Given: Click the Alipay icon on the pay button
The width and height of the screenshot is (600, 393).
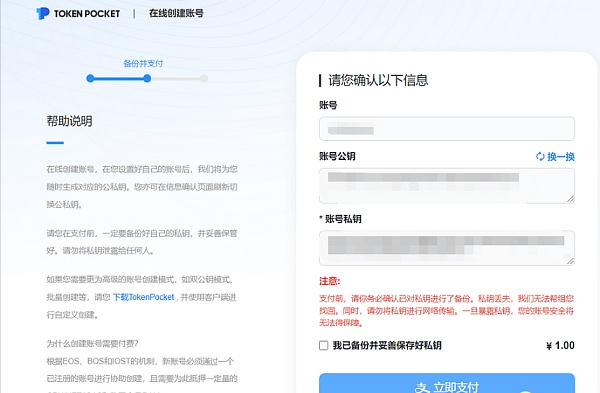Looking at the screenshot, I should [x=422, y=387].
